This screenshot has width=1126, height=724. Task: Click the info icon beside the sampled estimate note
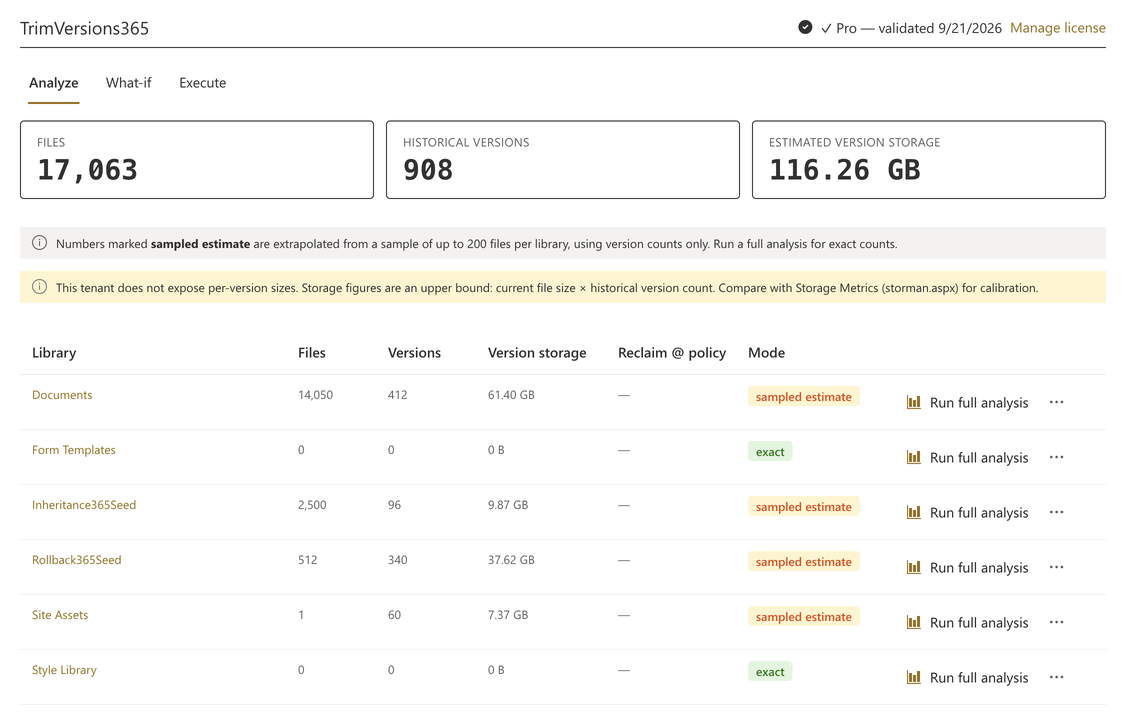pos(39,243)
